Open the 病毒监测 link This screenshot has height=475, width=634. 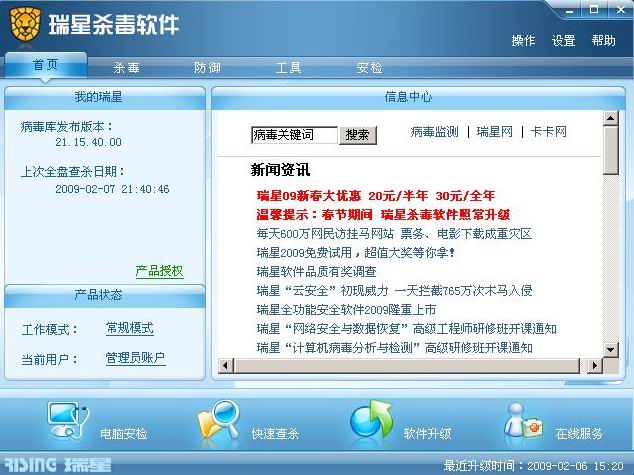434,132
